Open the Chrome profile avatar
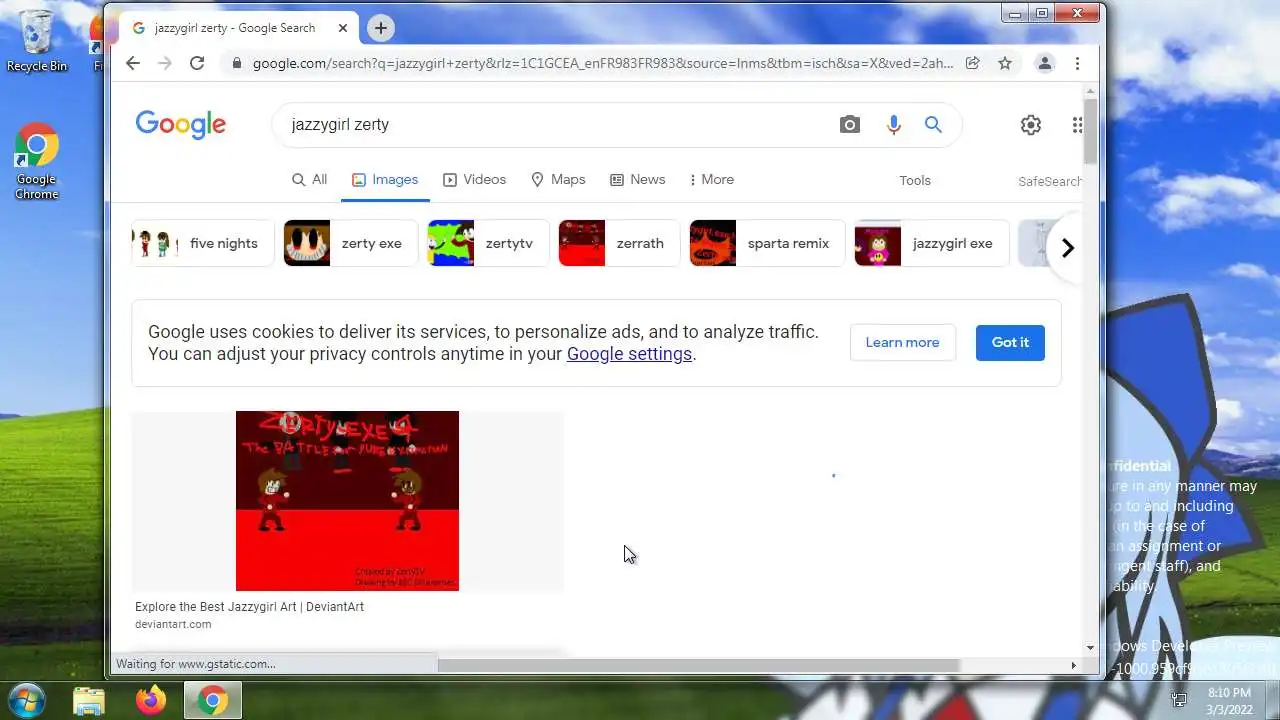Image resolution: width=1280 pixels, height=720 pixels. (x=1044, y=63)
